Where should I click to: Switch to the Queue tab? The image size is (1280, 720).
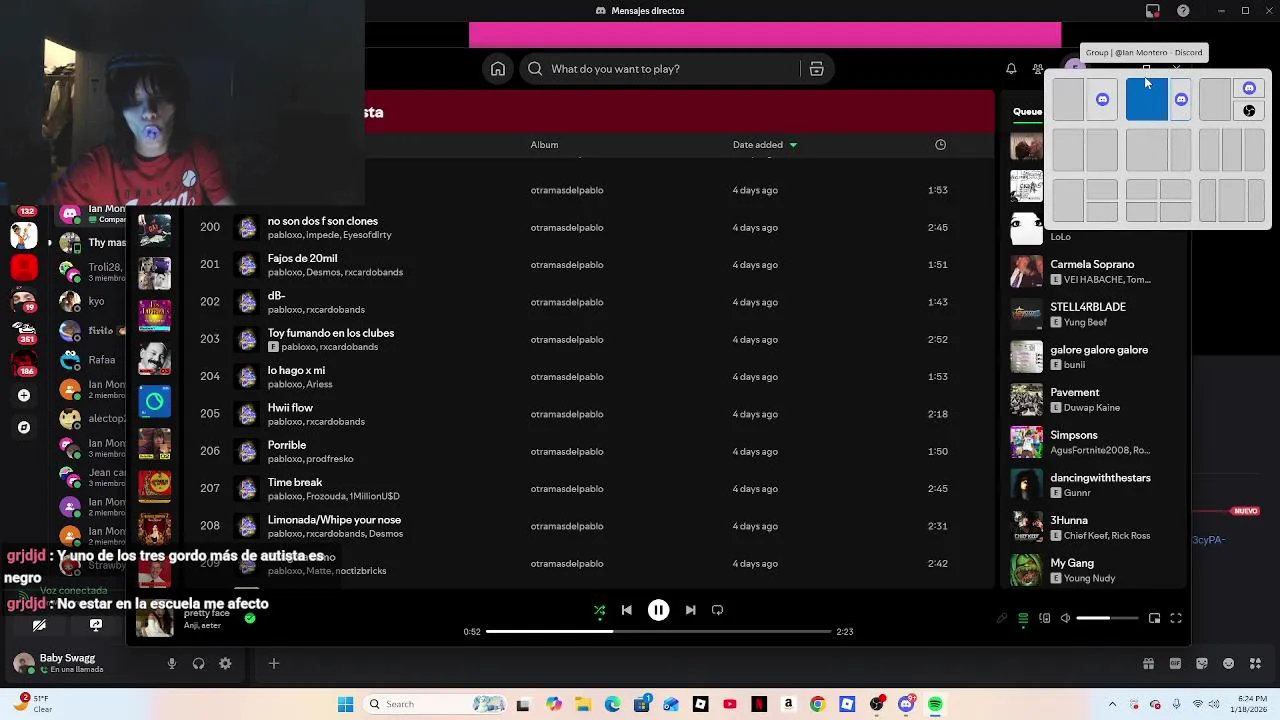tap(1027, 112)
